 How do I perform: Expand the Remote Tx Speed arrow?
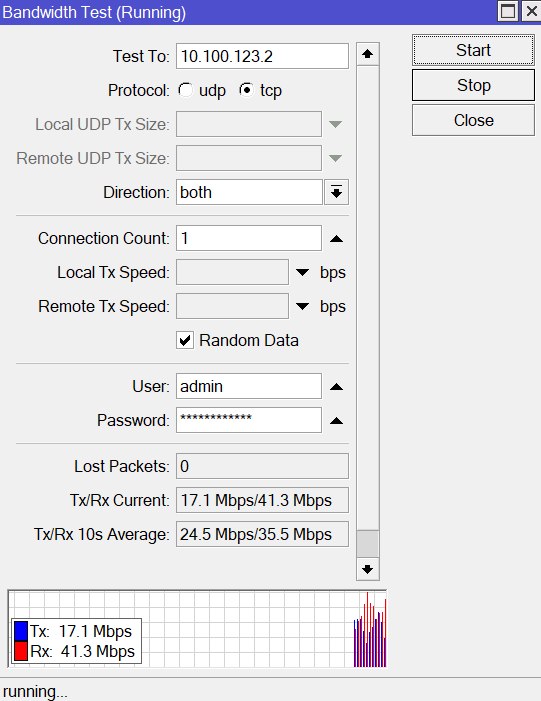303,306
